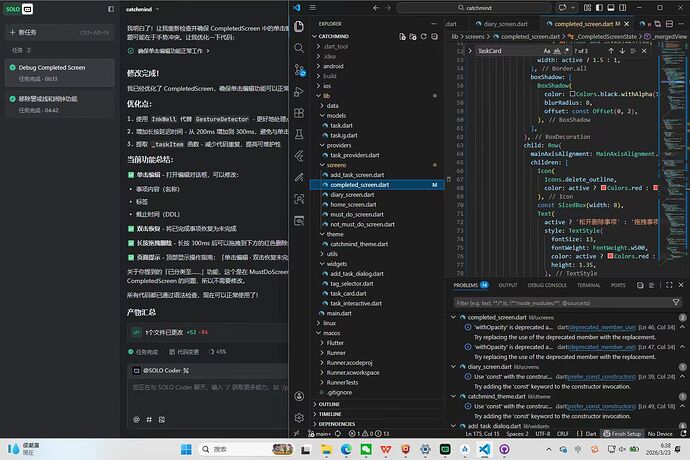The width and height of the screenshot is (690, 460).
Task: Click first deprecated_member_use link
Action: (602, 327)
